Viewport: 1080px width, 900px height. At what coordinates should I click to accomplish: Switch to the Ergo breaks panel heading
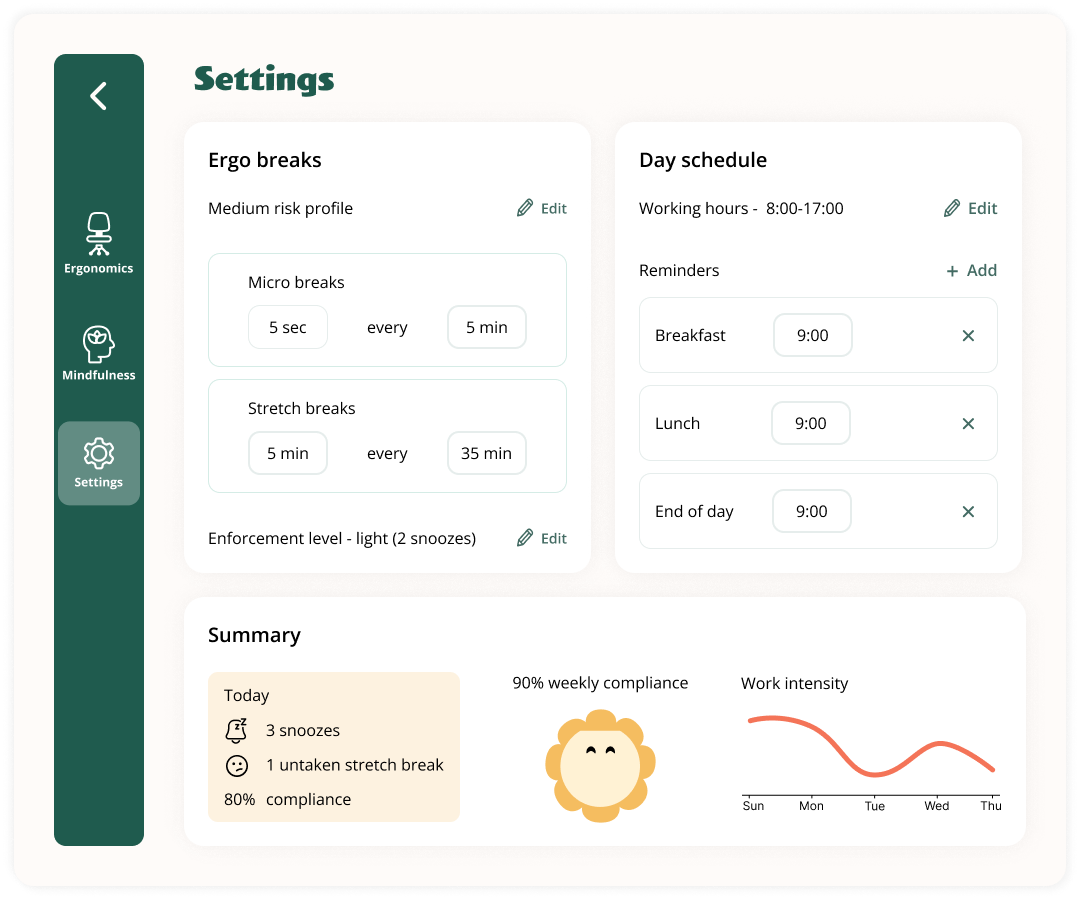(x=264, y=159)
